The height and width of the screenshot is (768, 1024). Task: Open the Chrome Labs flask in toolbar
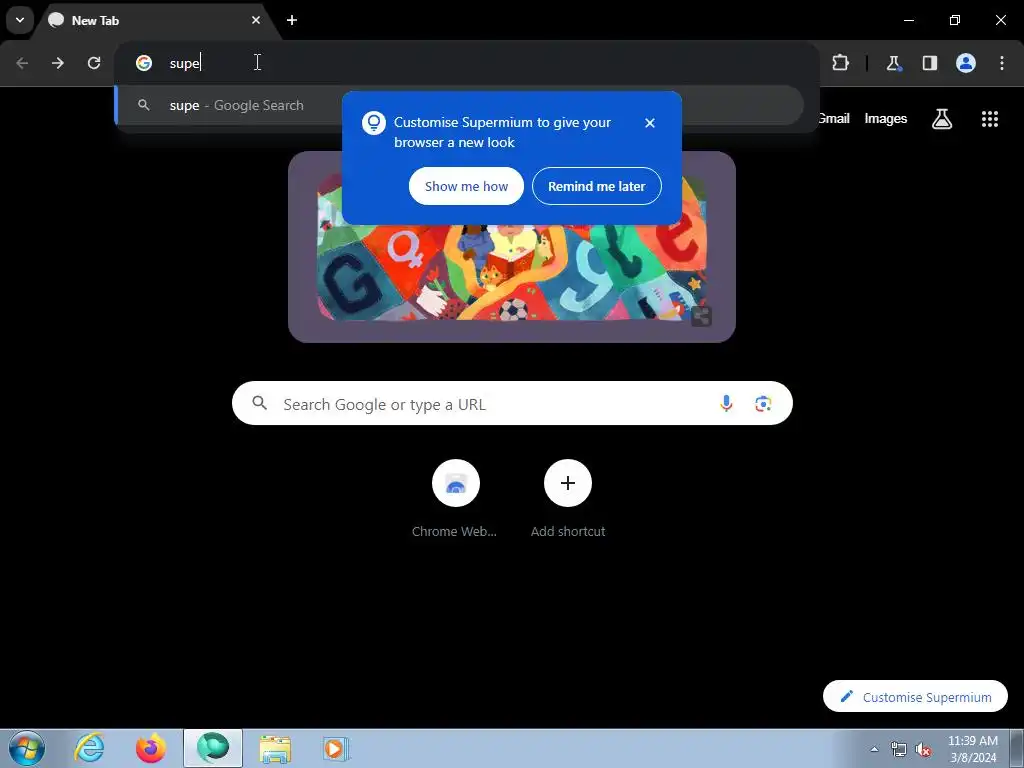tap(893, 63)
